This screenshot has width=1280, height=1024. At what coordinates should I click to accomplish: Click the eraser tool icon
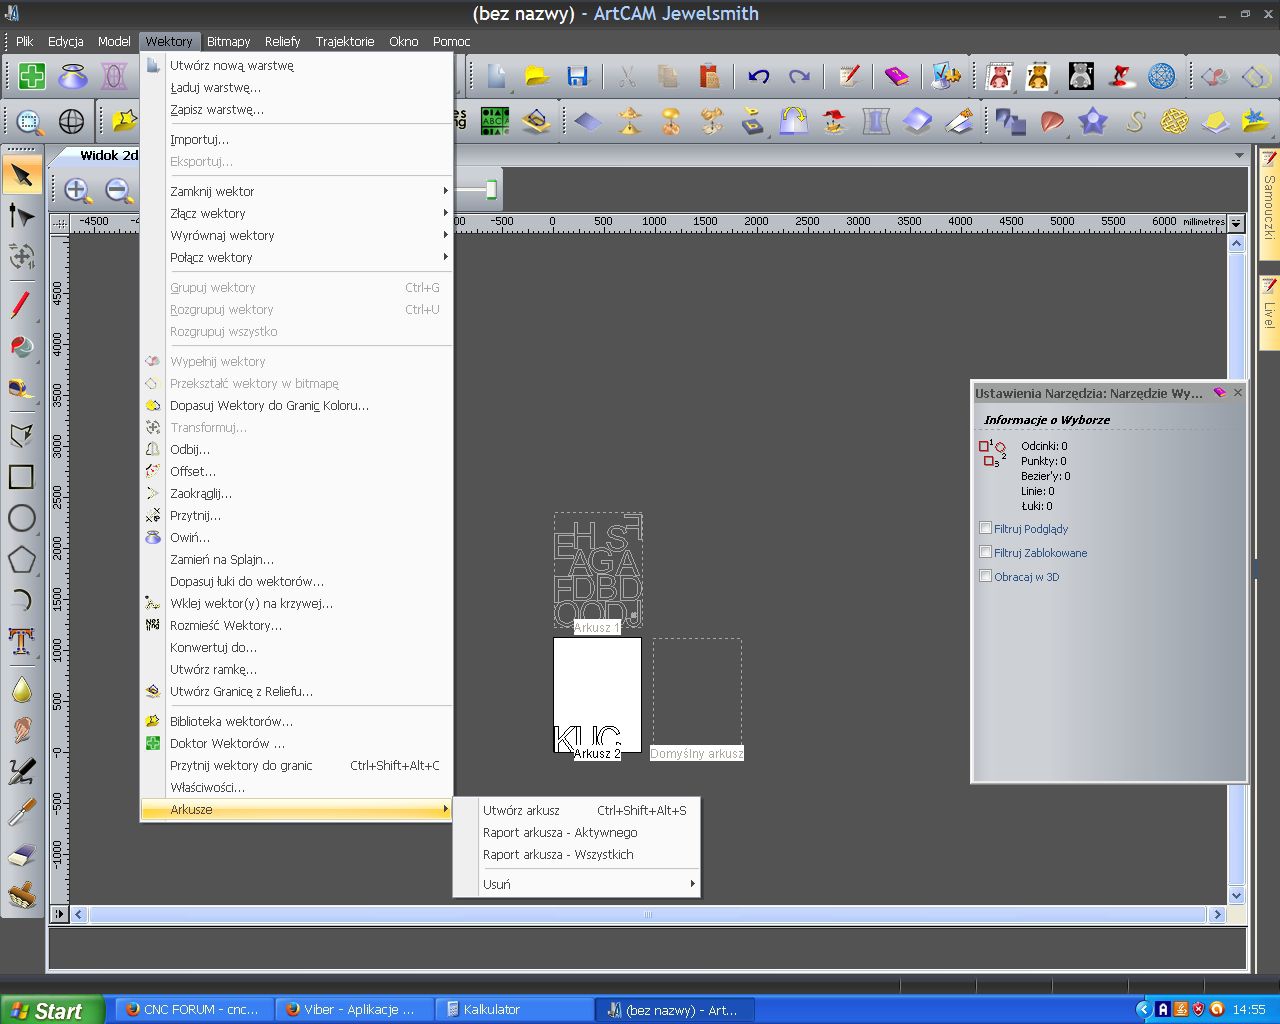click(x=22, y=855)
